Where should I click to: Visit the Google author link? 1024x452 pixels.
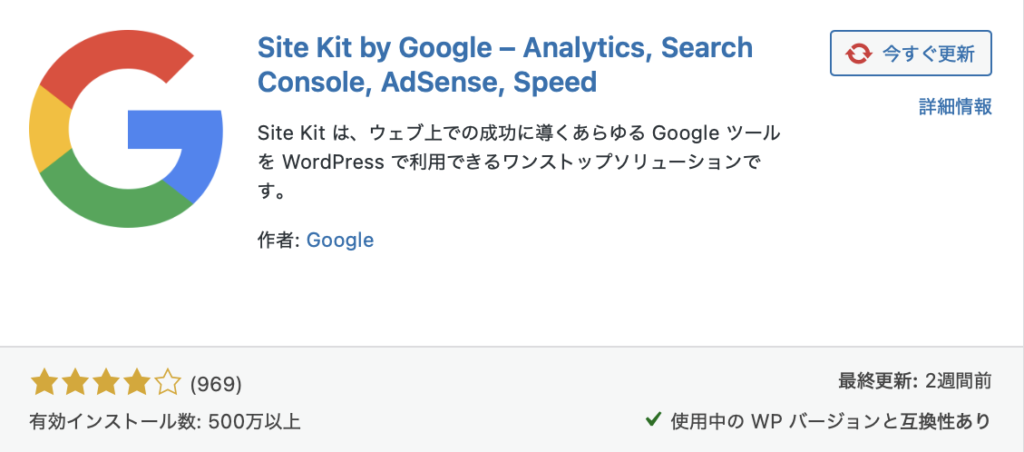(340, 240)
